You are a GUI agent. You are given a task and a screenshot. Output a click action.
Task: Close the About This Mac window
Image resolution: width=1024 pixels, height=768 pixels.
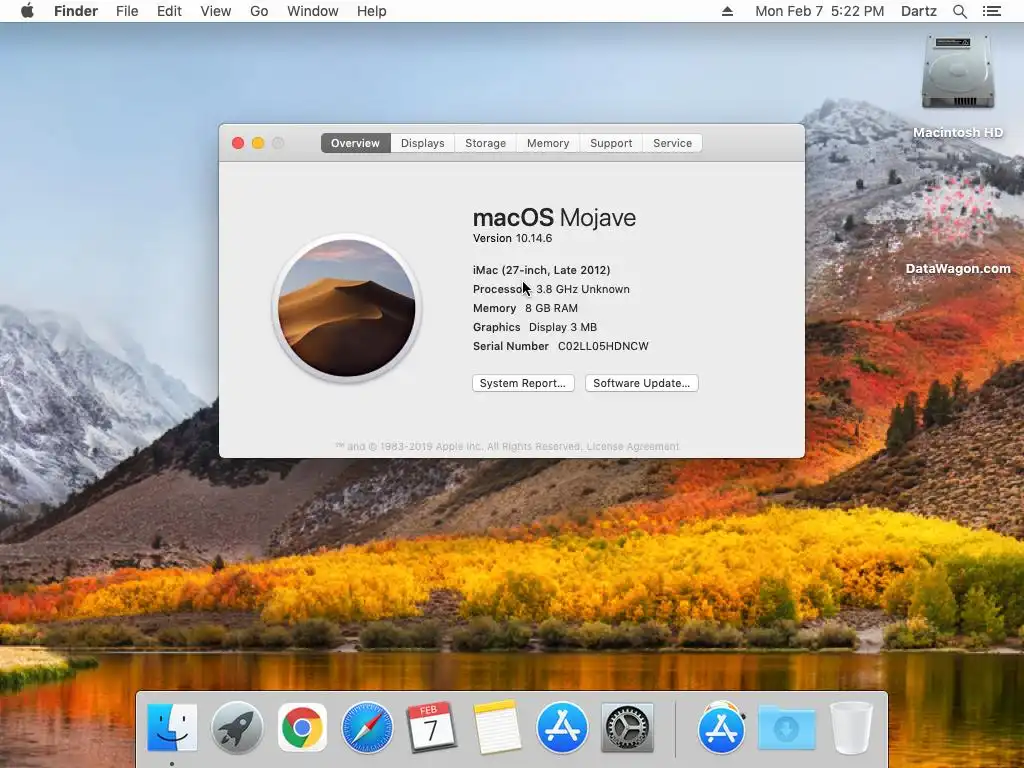[238, 143]
